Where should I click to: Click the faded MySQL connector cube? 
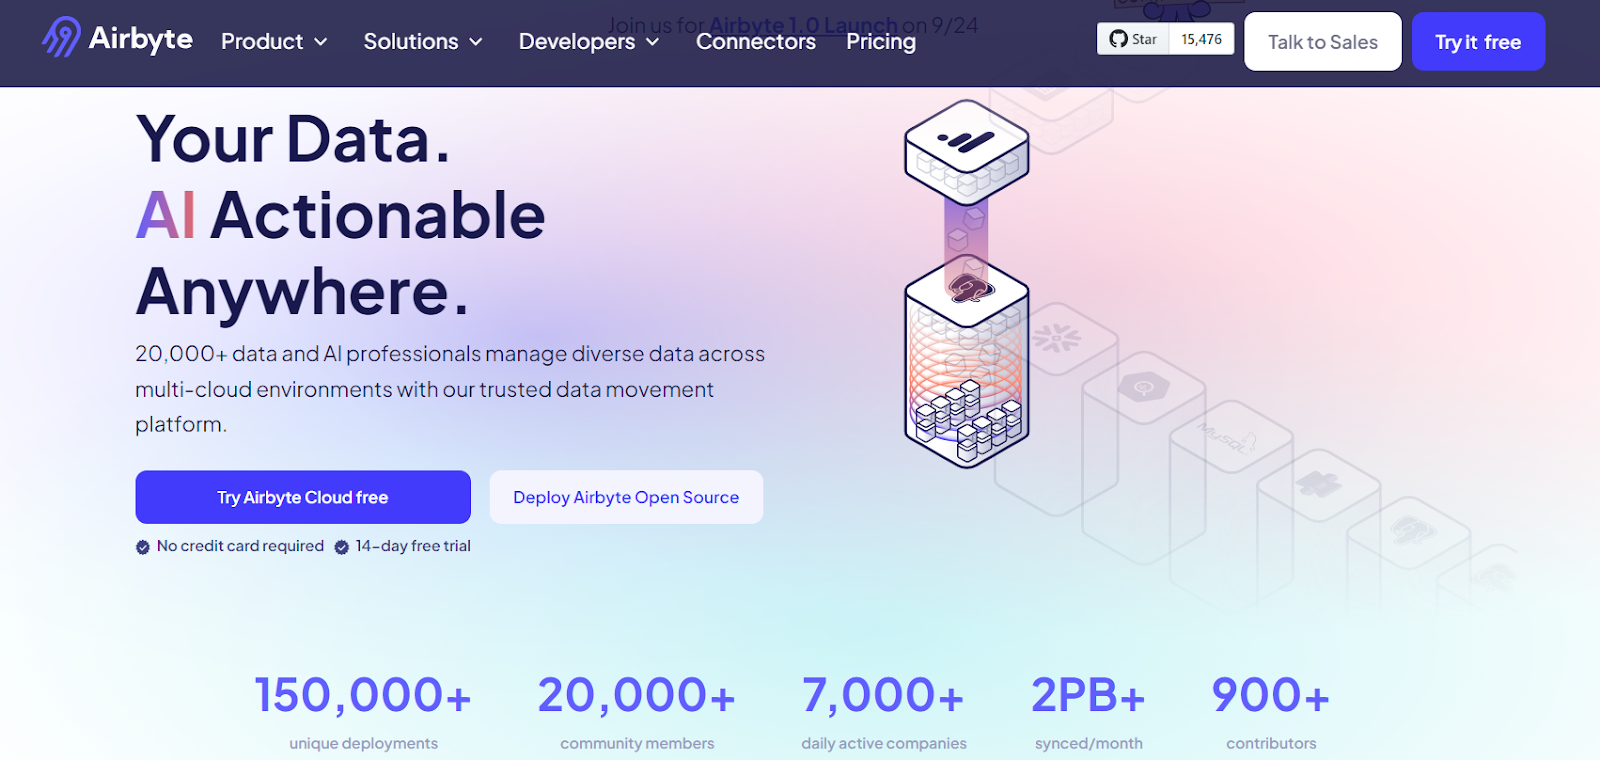tap(1229, 439)
